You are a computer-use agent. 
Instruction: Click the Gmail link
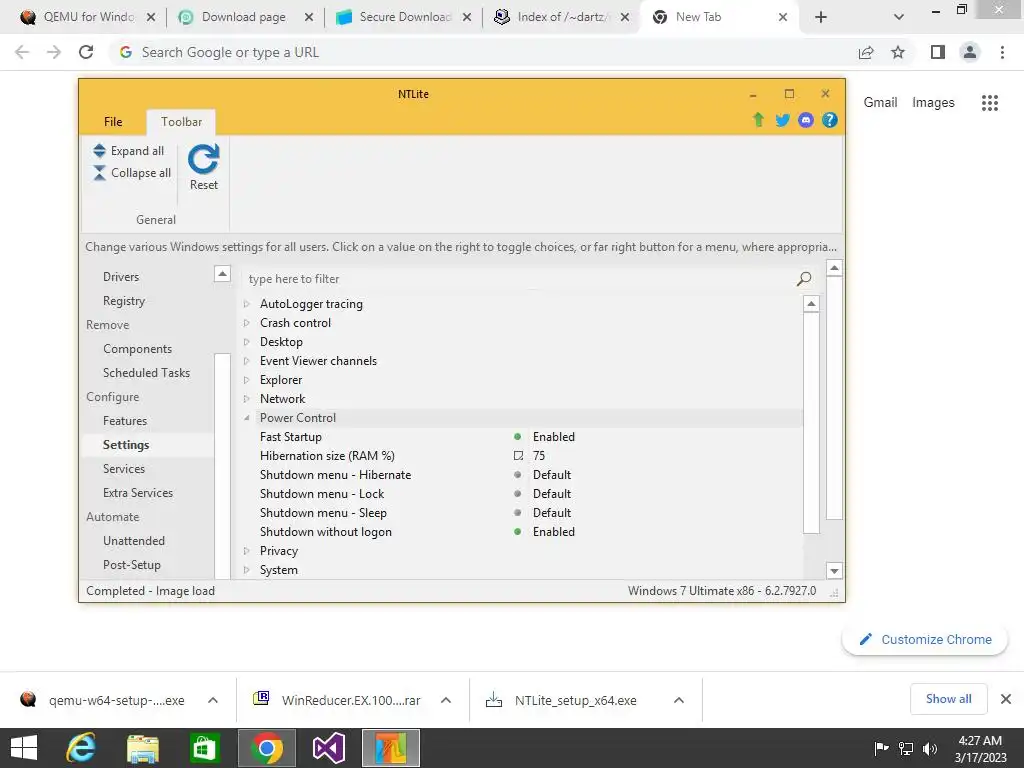(x=880, y=103)
